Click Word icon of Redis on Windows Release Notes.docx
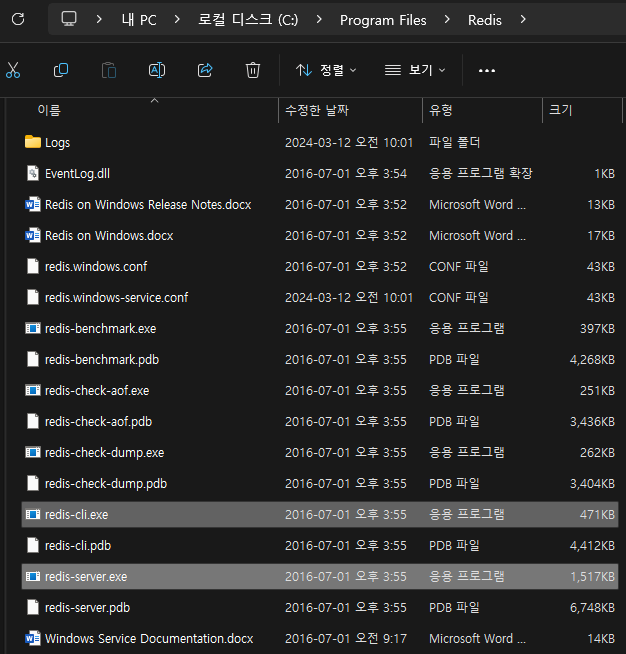 33,204
